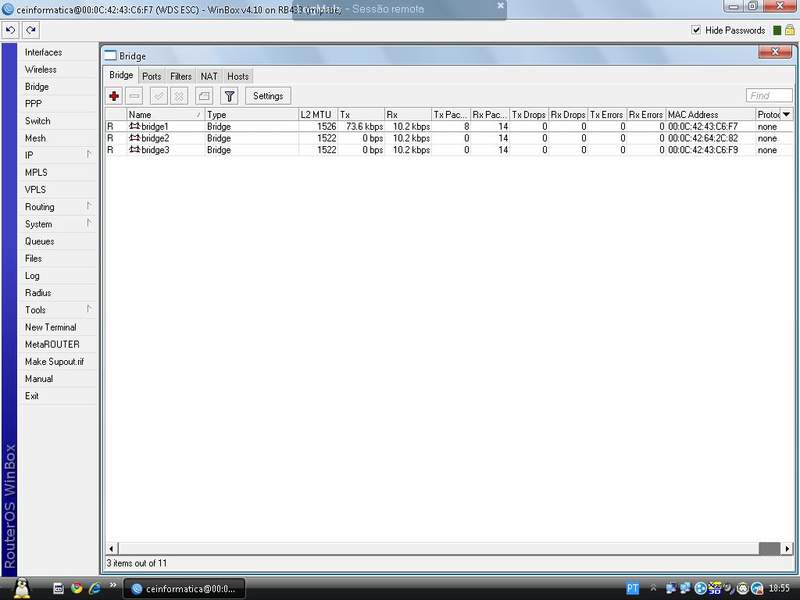This screenshot has height=600, width=800.
Task: Select the bridge1 row
Action: click(x=449, y=127)
